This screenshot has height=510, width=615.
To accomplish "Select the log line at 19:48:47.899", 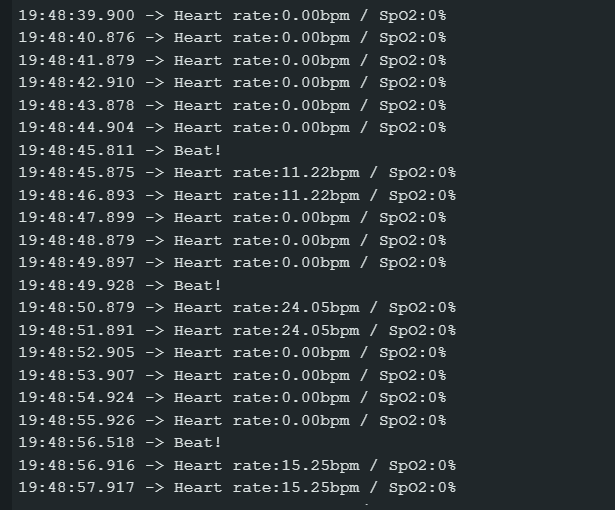I will pyautogui.click(x=232, y=218).
